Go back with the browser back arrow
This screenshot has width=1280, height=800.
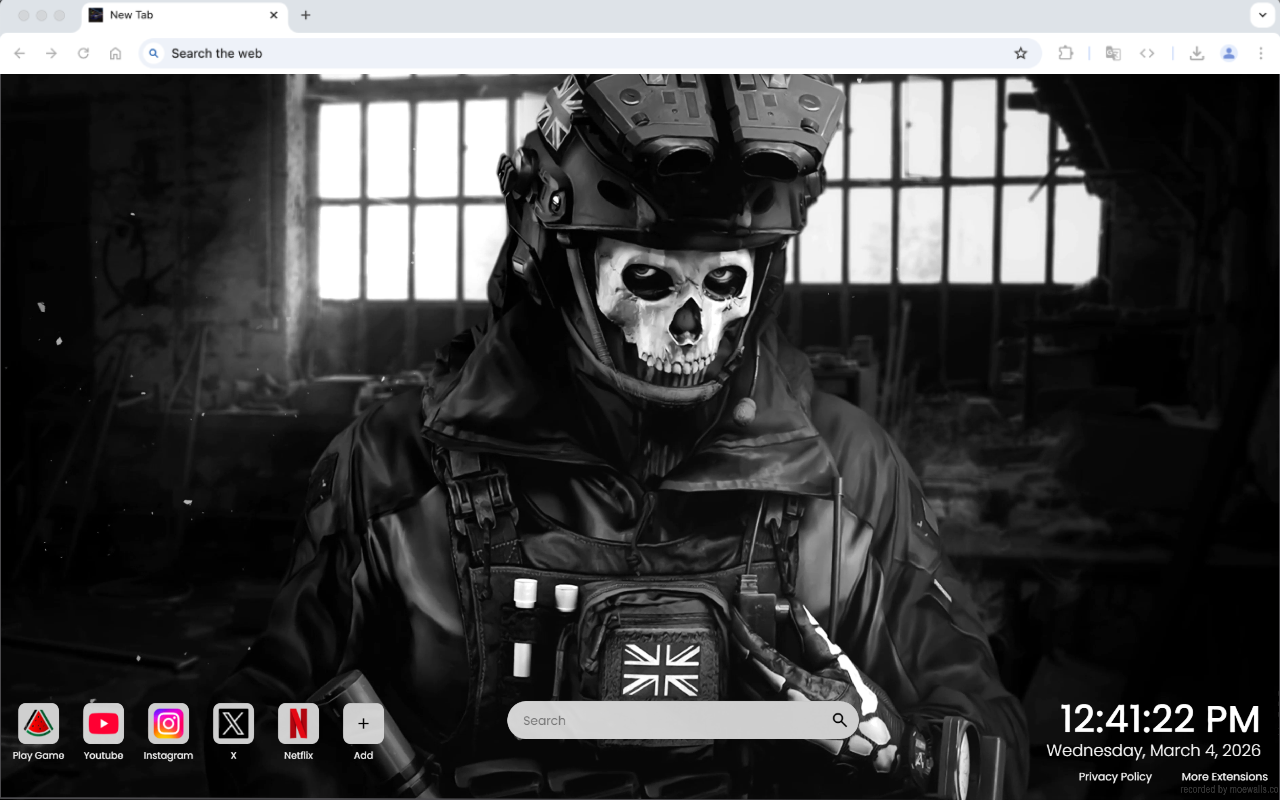tap(20, 53)
